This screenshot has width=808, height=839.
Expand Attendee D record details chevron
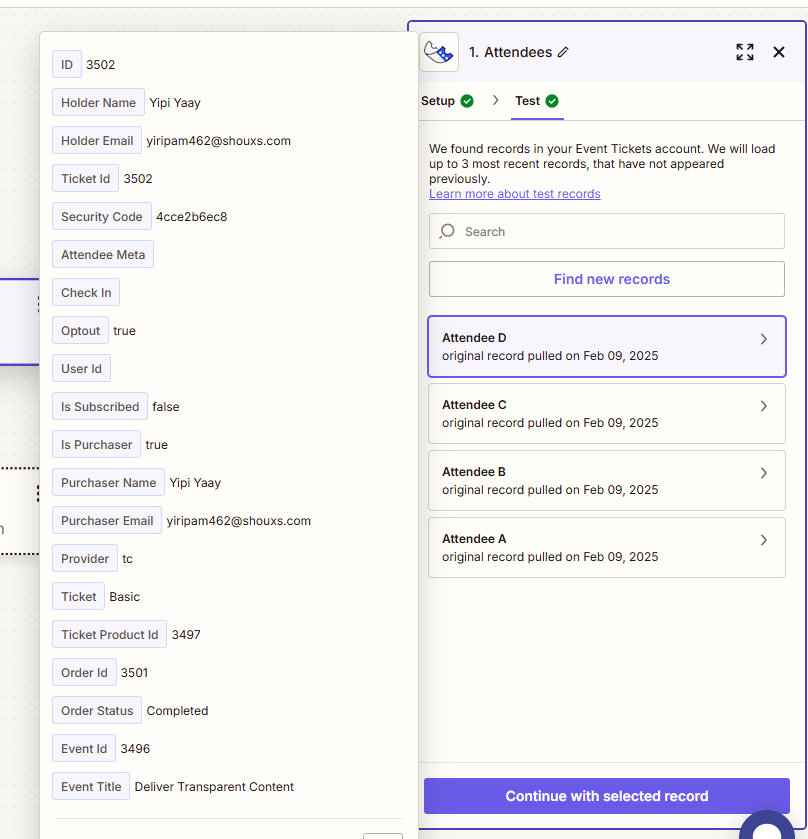coord(764,339)
